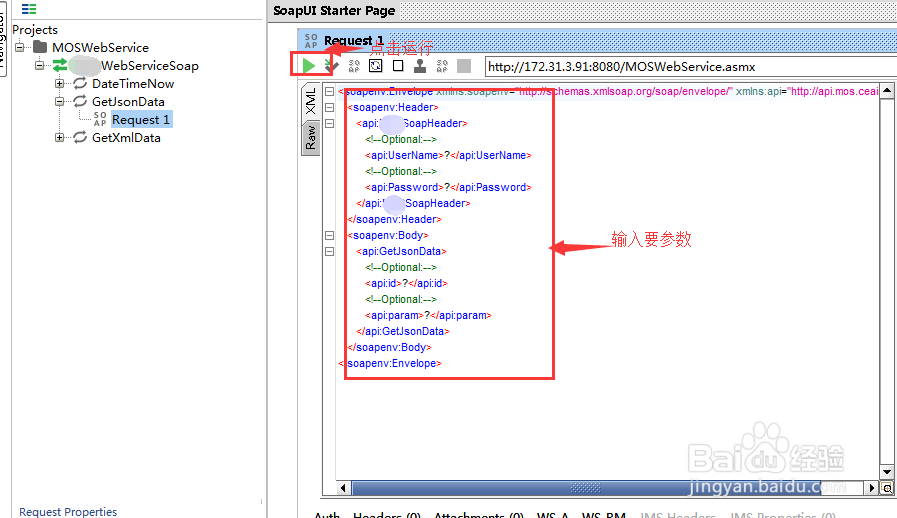Click gray cancel request square
Image resolution: width=897 pixels, height=518 pixels.
point(464,66)
